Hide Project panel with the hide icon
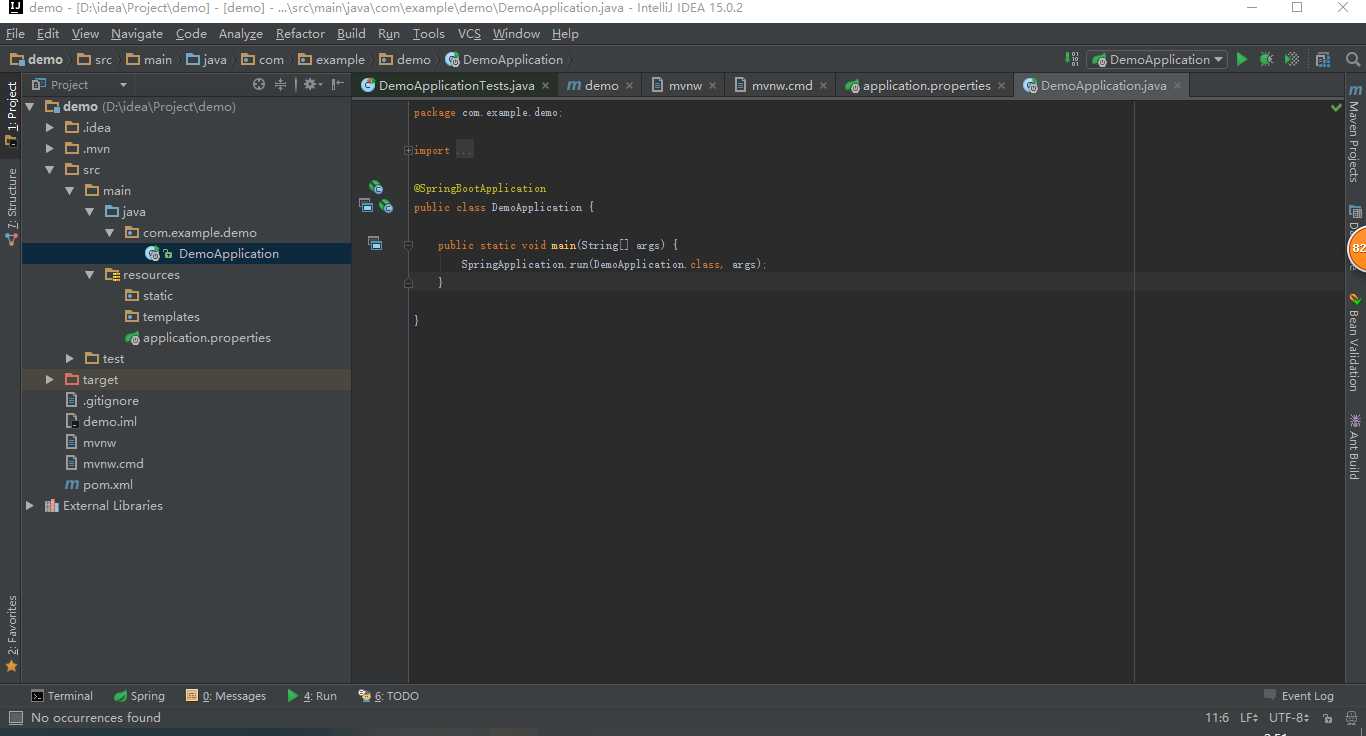Image resolution: width=1366 pixels, height=736 pixels. [x=338, y=85]
